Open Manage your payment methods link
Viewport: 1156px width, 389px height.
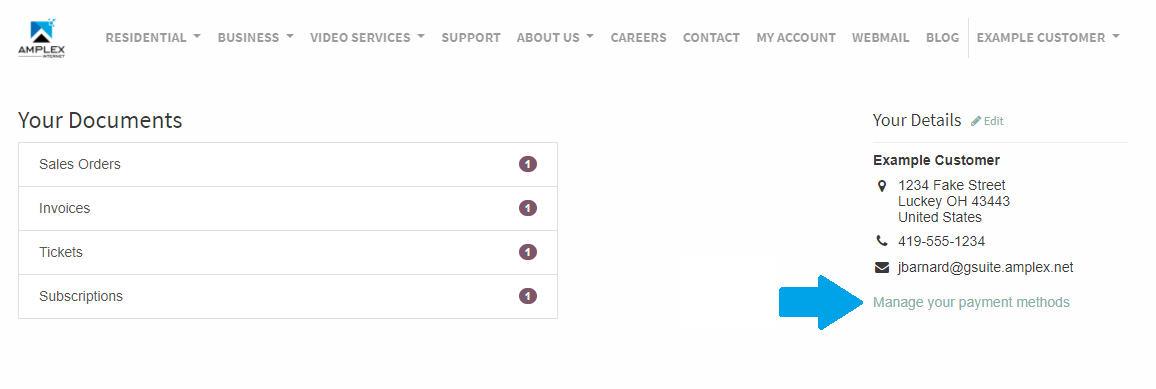(971, 303)
